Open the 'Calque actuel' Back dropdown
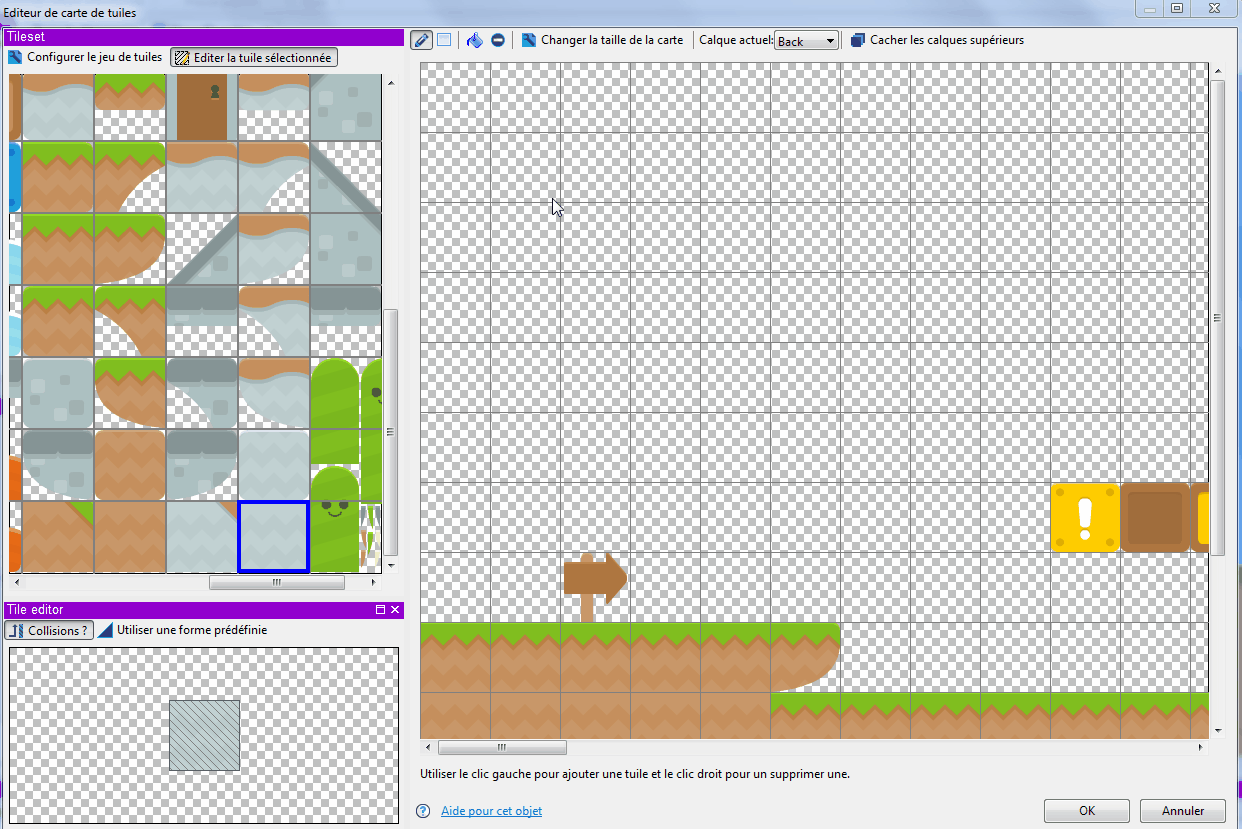The image size is (1242, 829). (806, 41)
